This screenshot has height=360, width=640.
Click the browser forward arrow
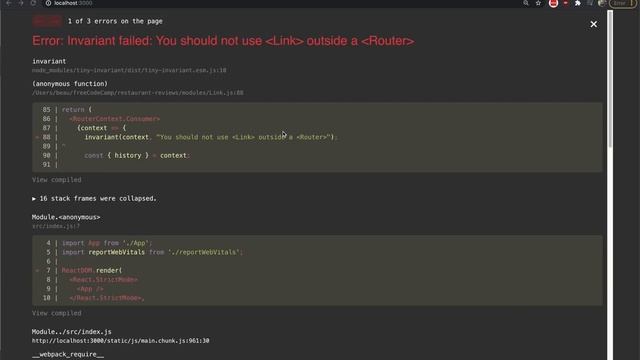coord(21,3)
